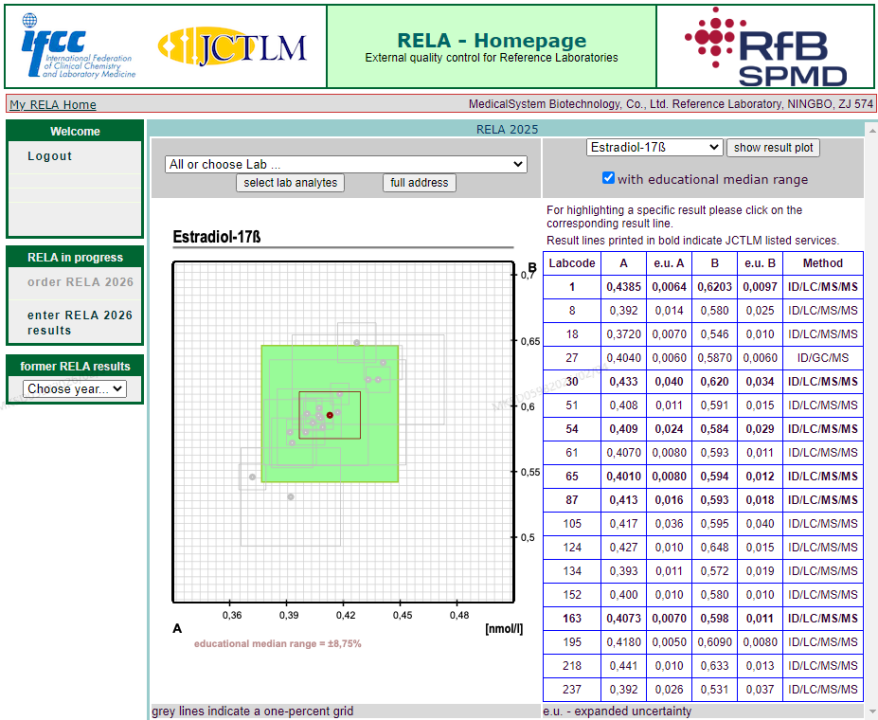Go to My RELA Home

(53, 105)
